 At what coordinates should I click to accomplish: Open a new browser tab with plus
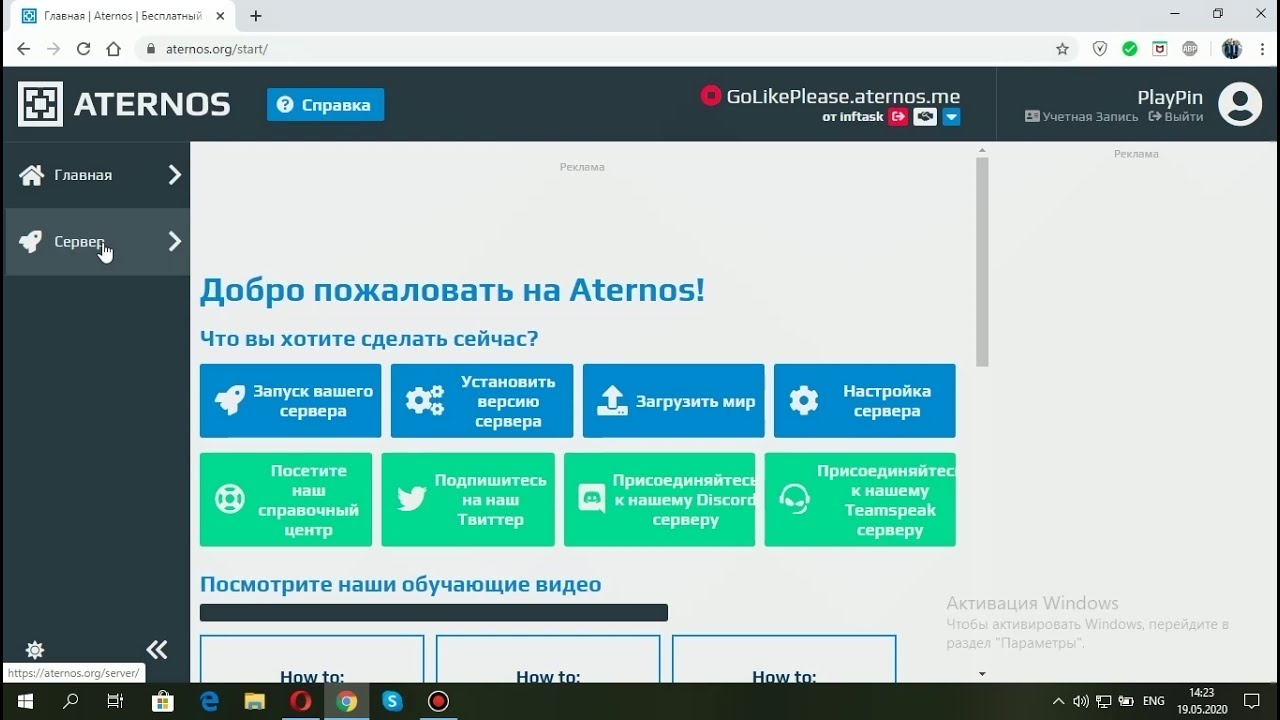pos(256,16)
